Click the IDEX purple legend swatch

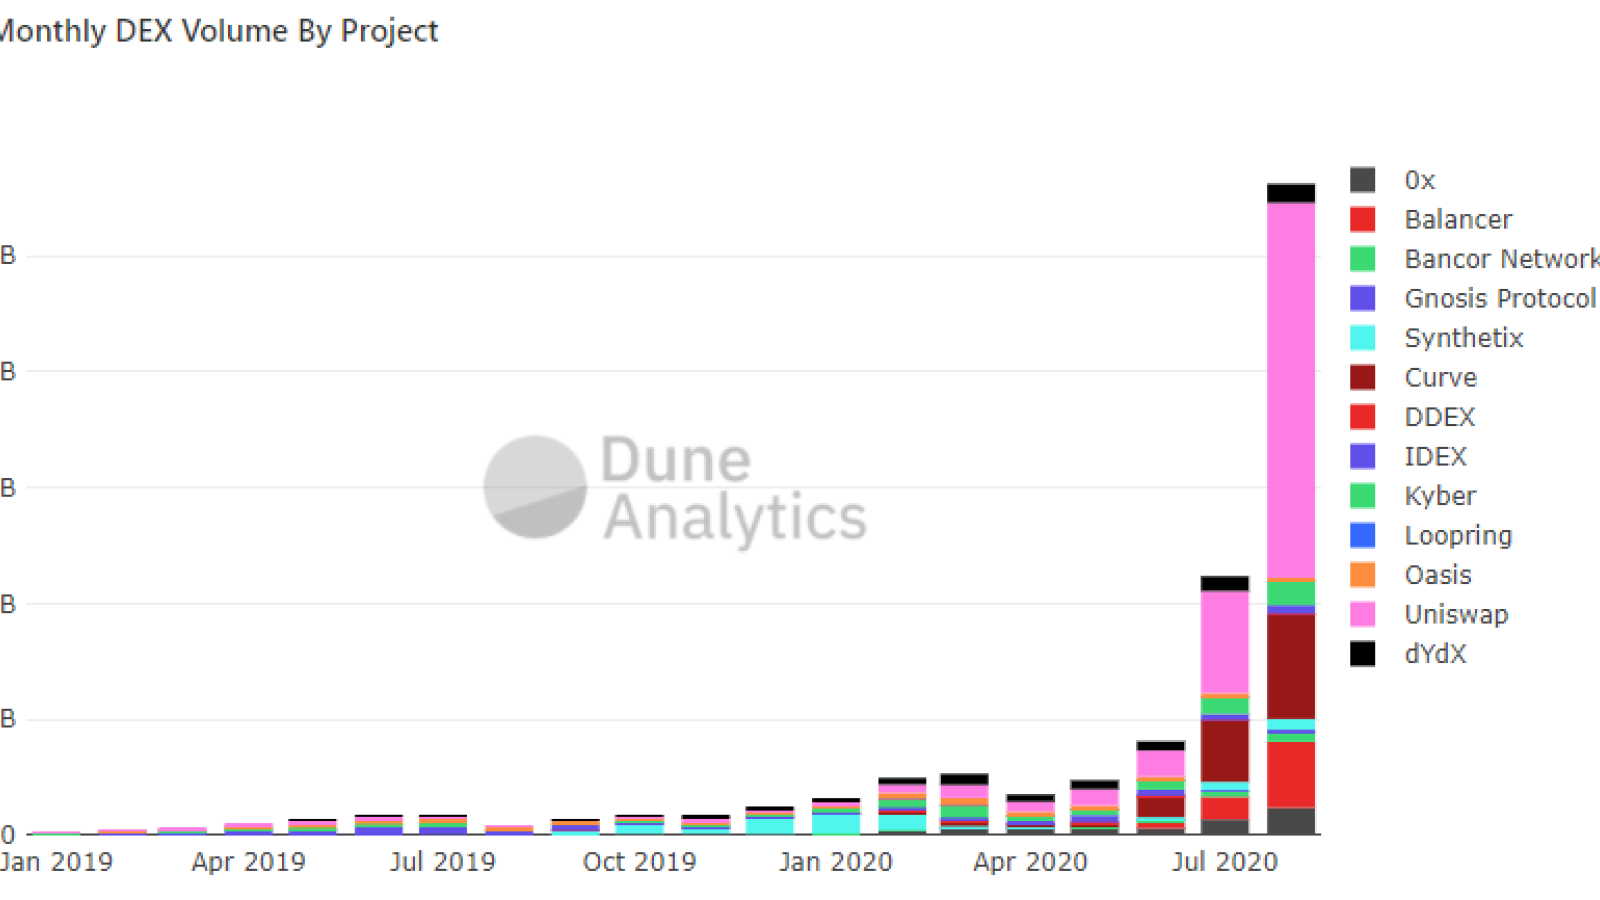(x=1362, y=456)
